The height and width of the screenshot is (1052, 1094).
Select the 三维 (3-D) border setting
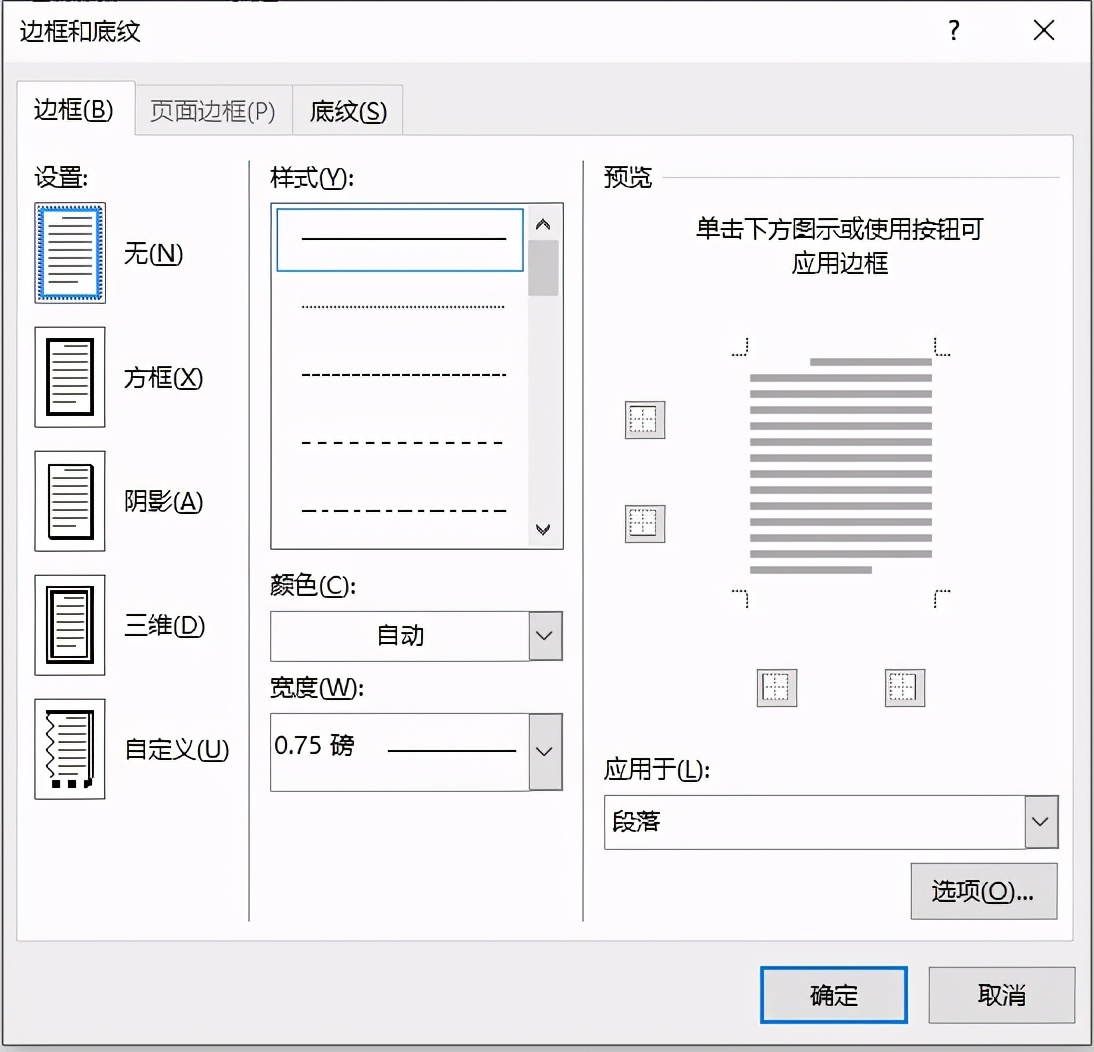pyautogui.click(x=69, y=625)
